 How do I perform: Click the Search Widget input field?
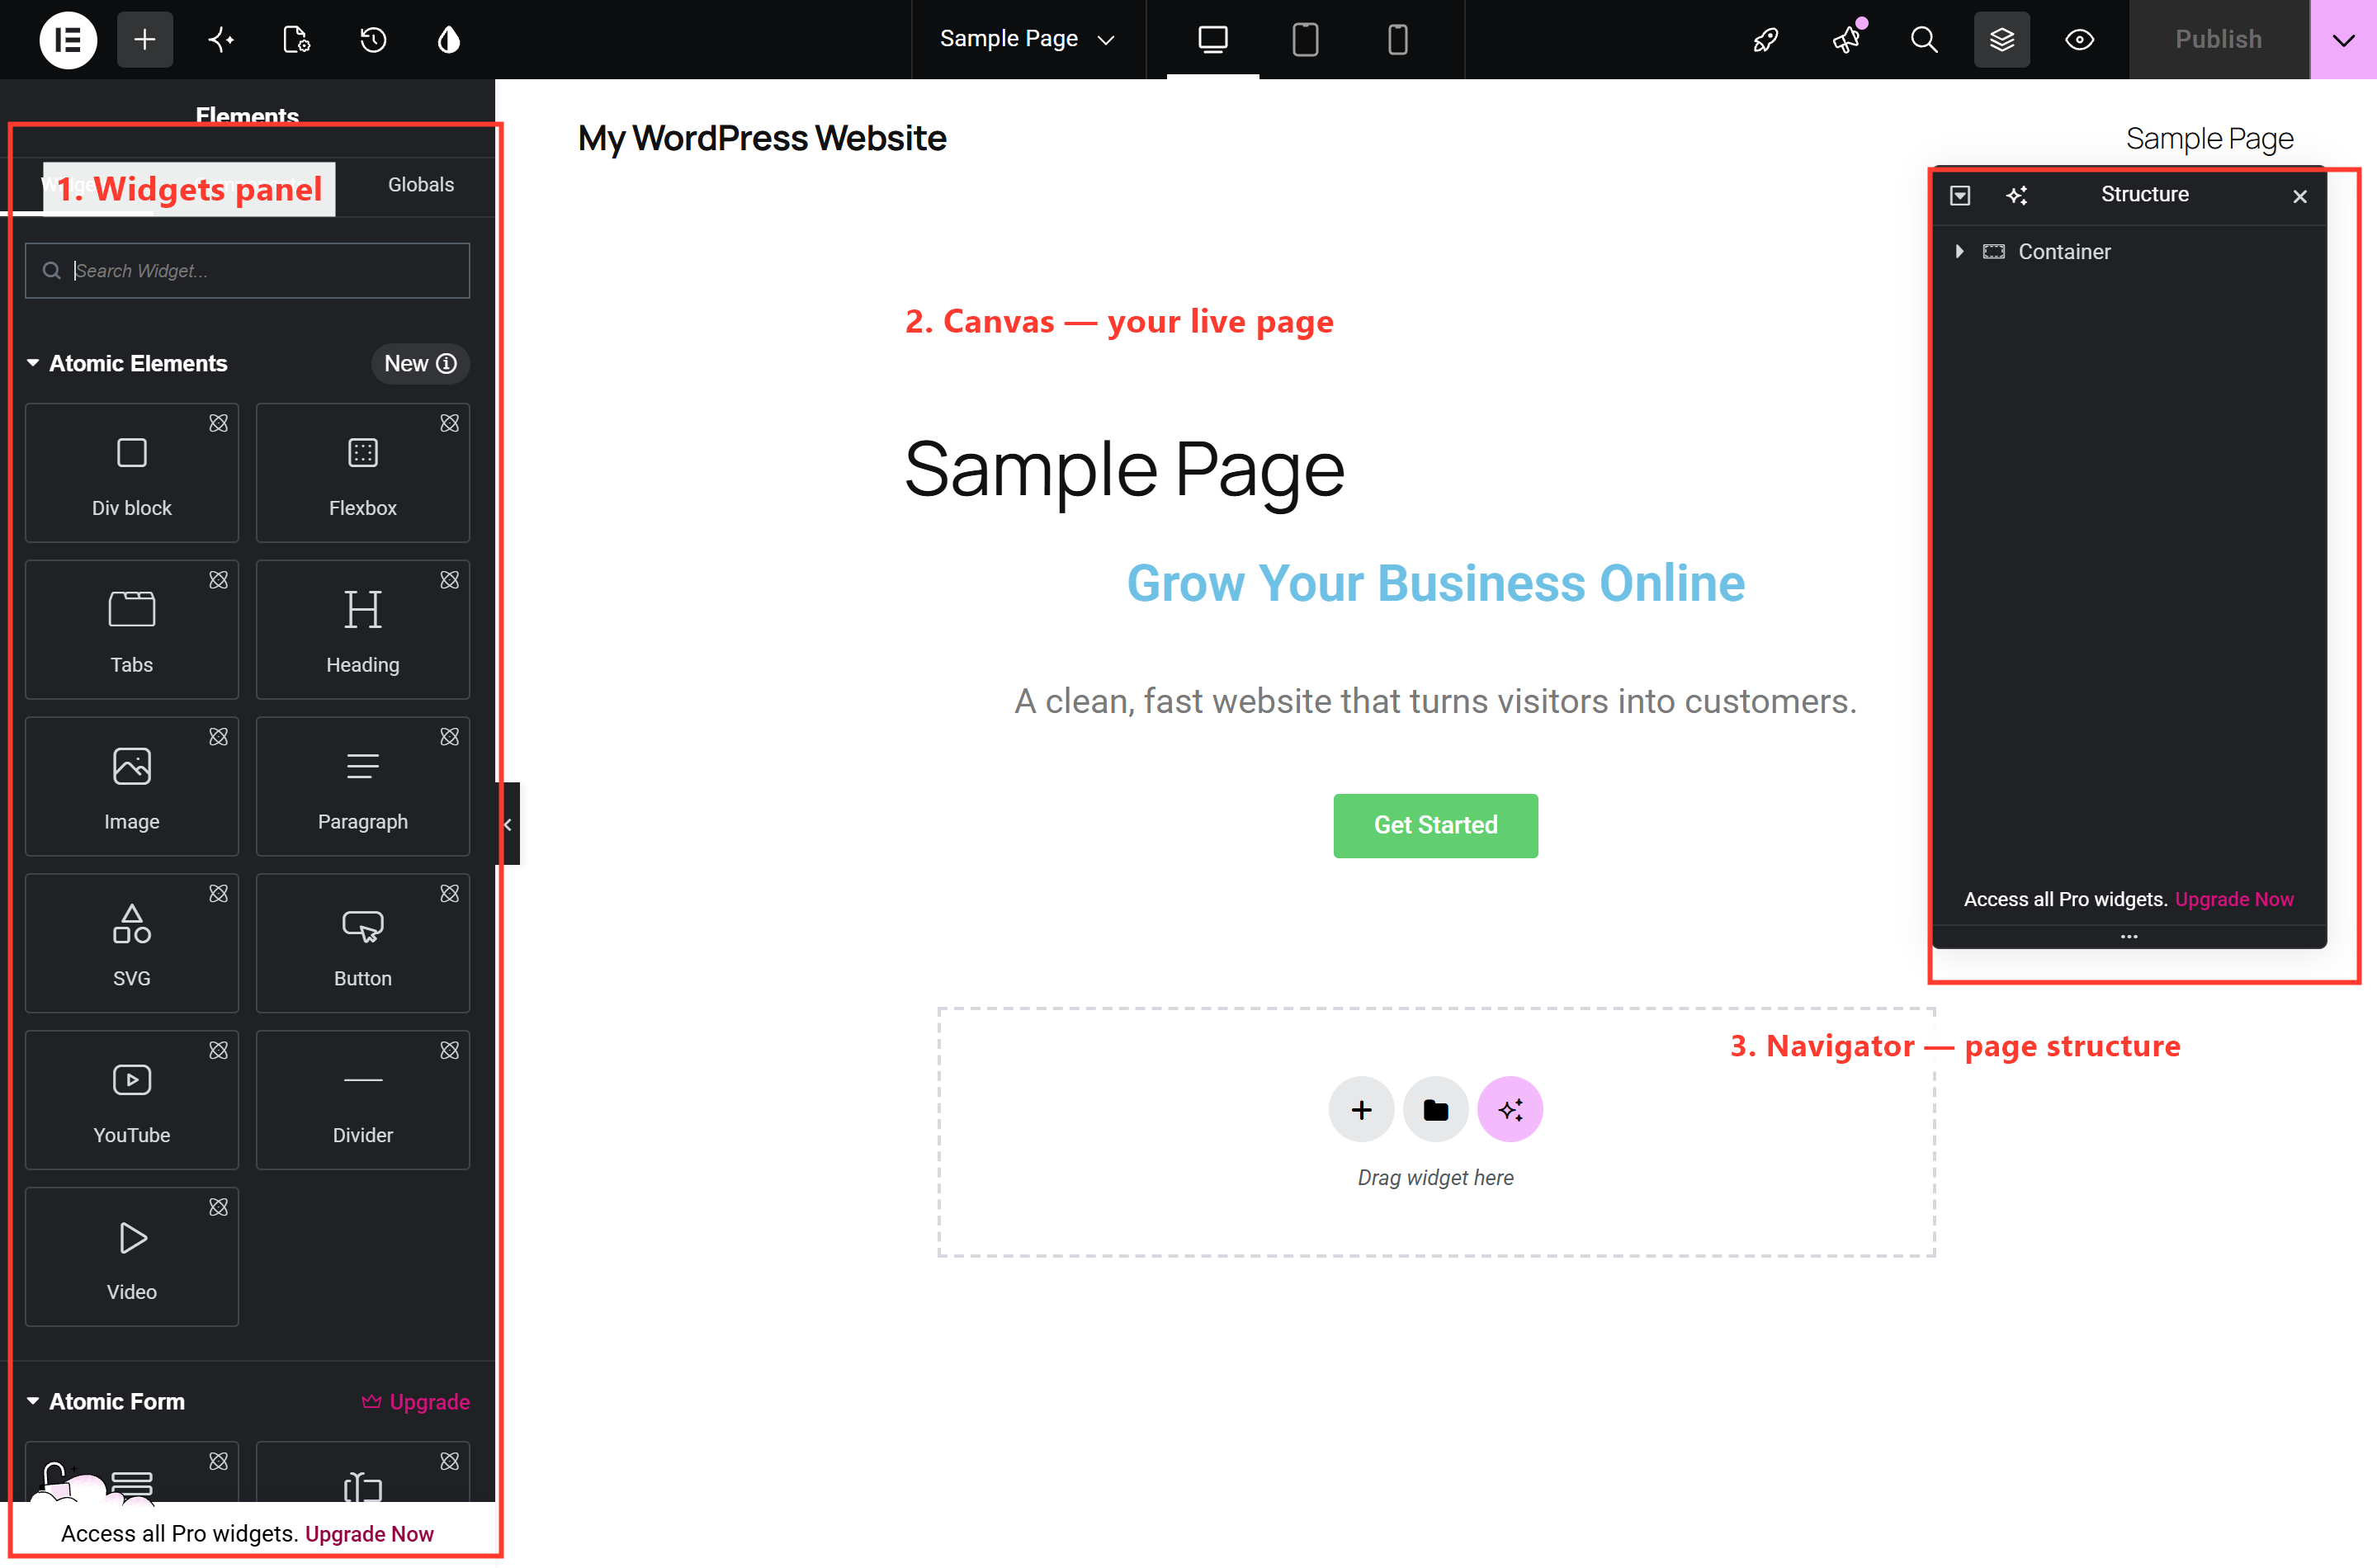pyautogui.click(x=247, y=271)
